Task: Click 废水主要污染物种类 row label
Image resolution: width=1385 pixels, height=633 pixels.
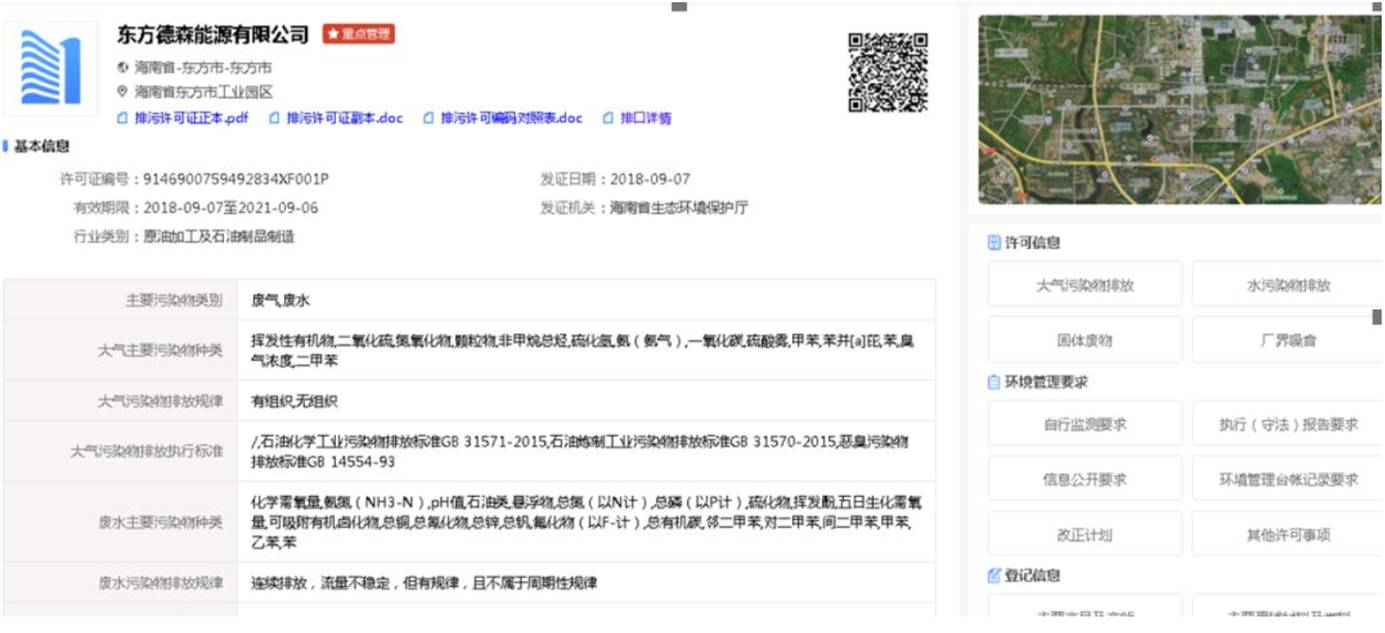Action: 160,522
